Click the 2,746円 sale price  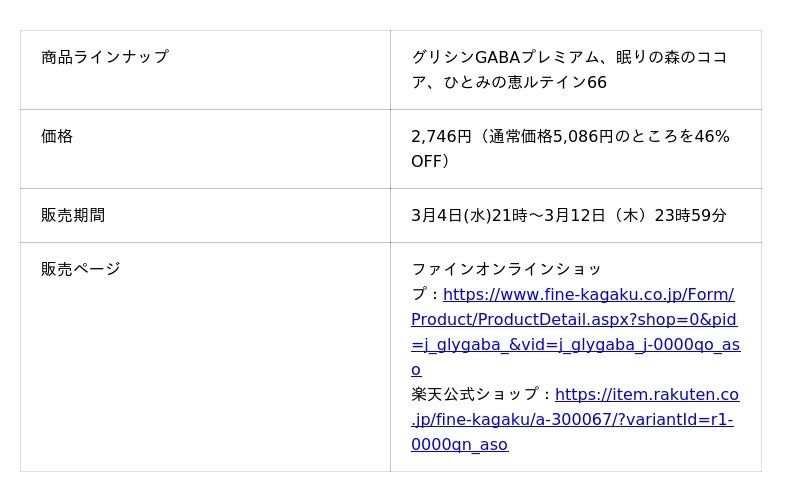pos(441,136)
